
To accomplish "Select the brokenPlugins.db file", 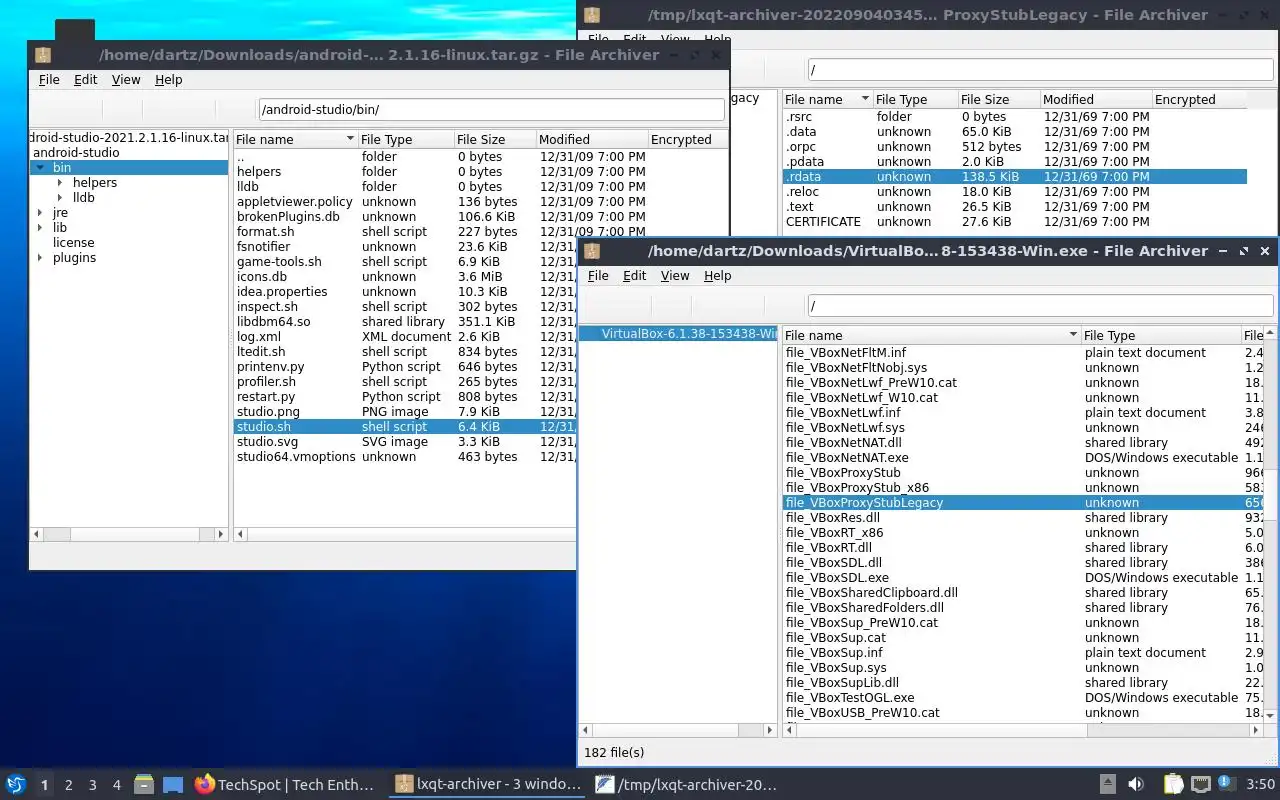I will (288, 216).
